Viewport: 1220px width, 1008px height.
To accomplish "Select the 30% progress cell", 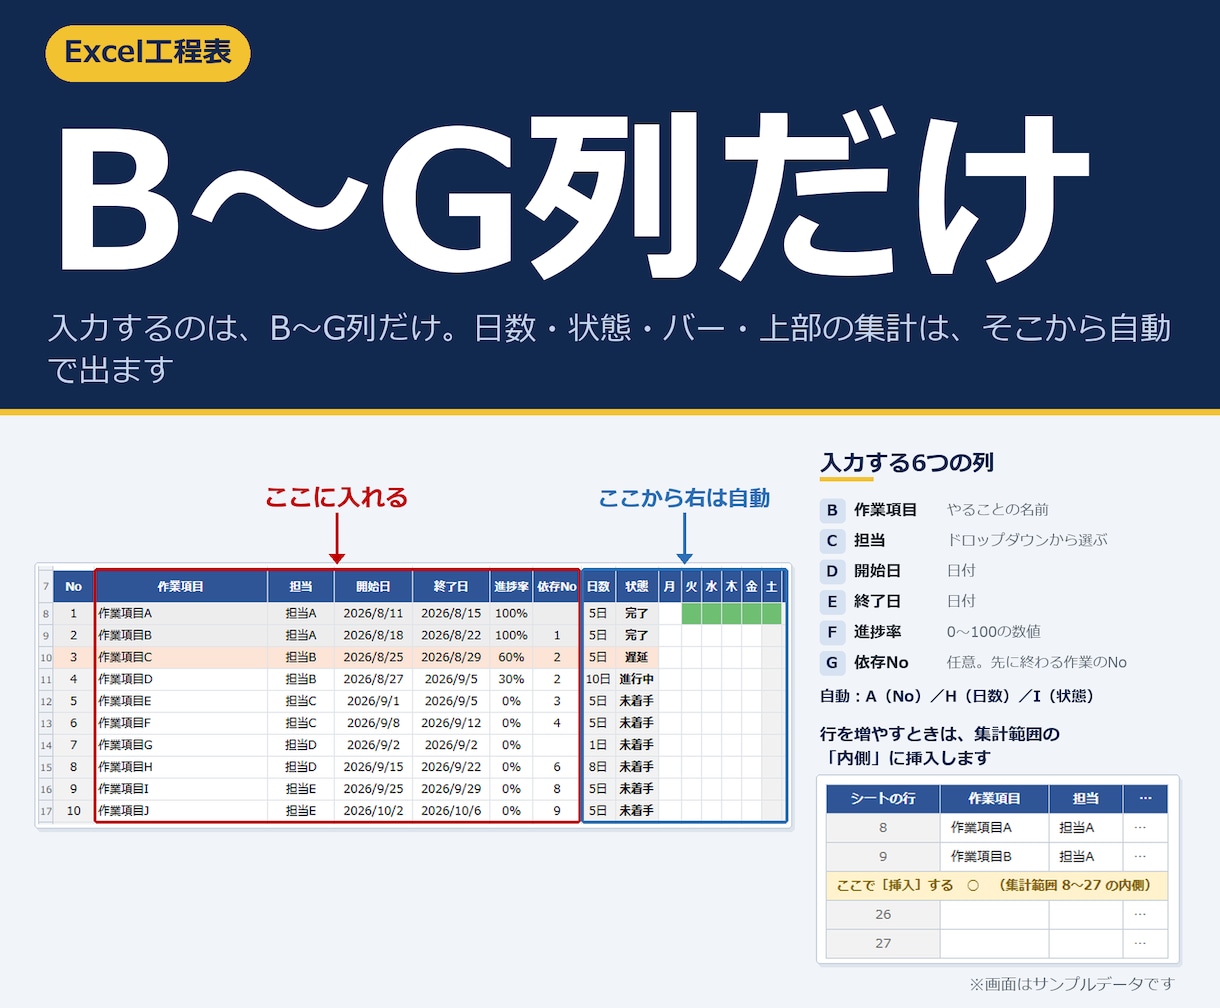I will coord(511,679).
